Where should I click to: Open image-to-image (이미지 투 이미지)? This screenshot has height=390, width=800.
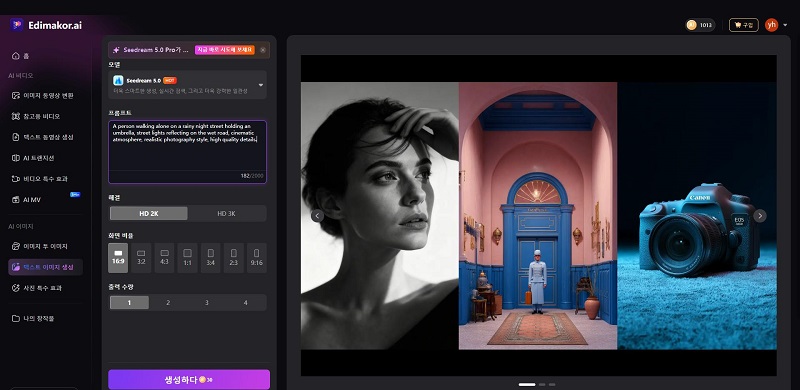[40, 247]
